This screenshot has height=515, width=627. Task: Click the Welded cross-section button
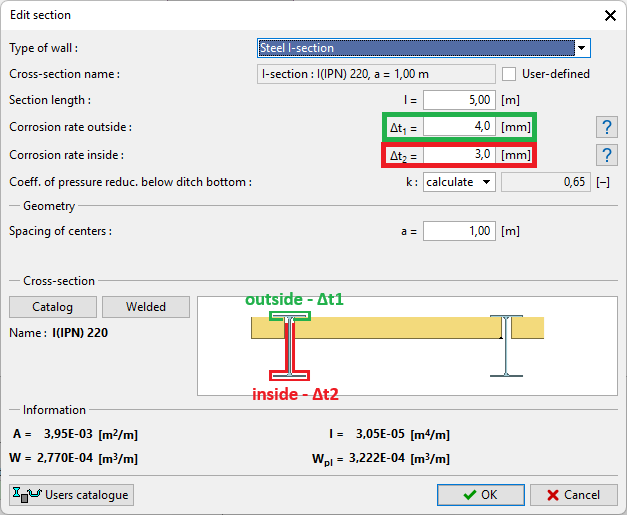click(146, 307)
